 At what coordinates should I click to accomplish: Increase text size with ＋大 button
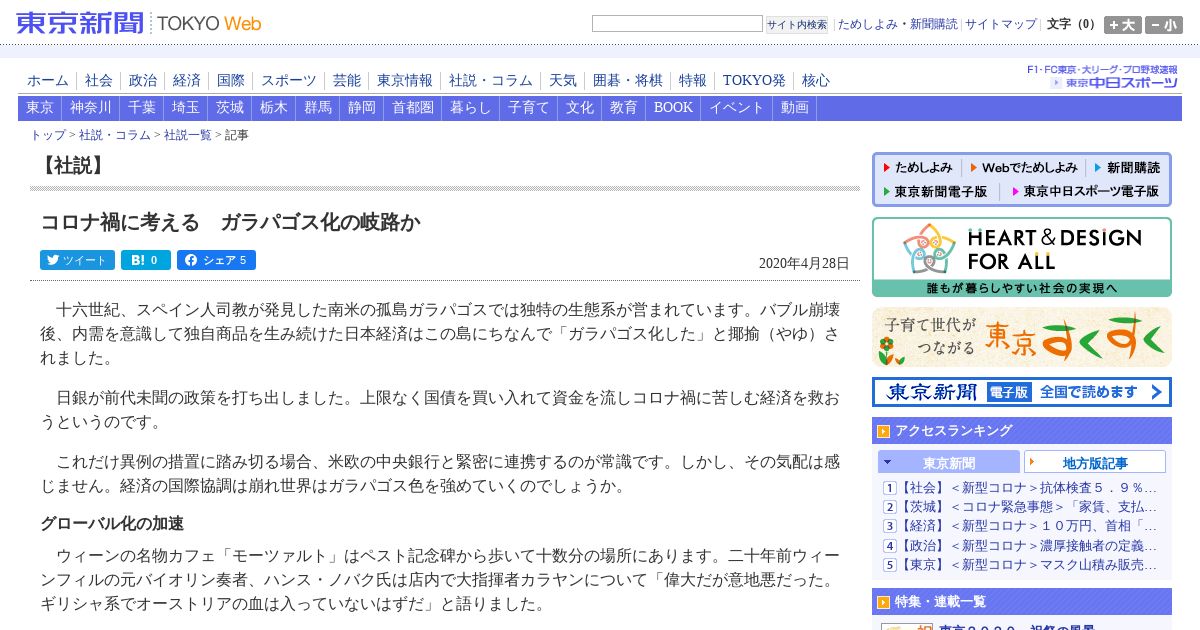1123,25
